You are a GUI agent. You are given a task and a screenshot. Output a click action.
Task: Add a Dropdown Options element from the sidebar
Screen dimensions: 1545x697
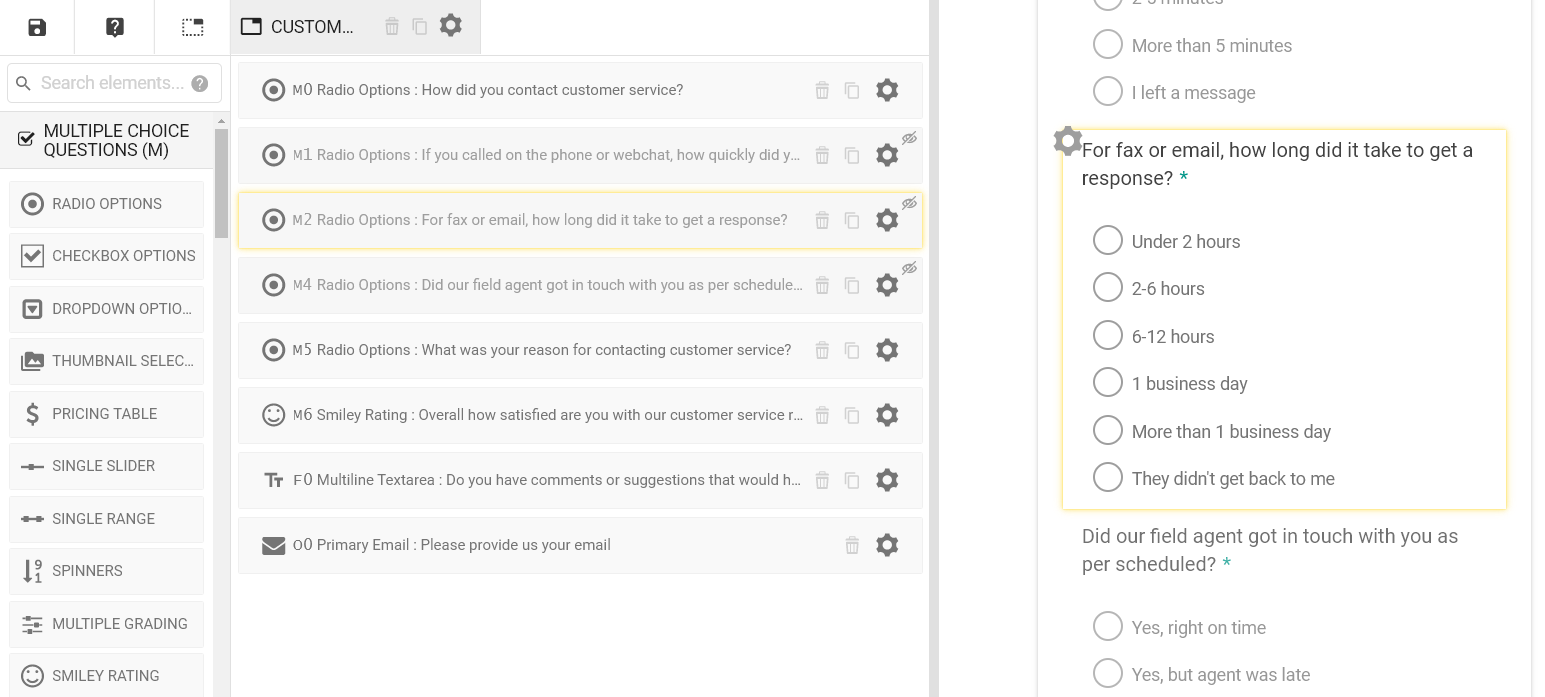pos(107,308)
